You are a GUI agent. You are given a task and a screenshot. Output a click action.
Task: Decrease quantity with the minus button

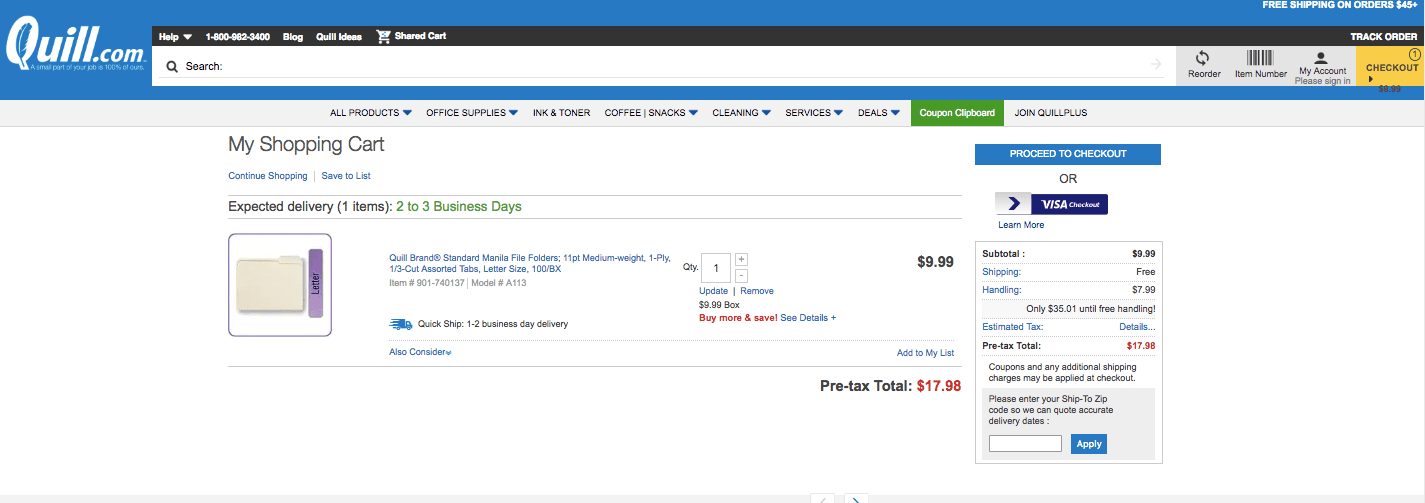741,275
